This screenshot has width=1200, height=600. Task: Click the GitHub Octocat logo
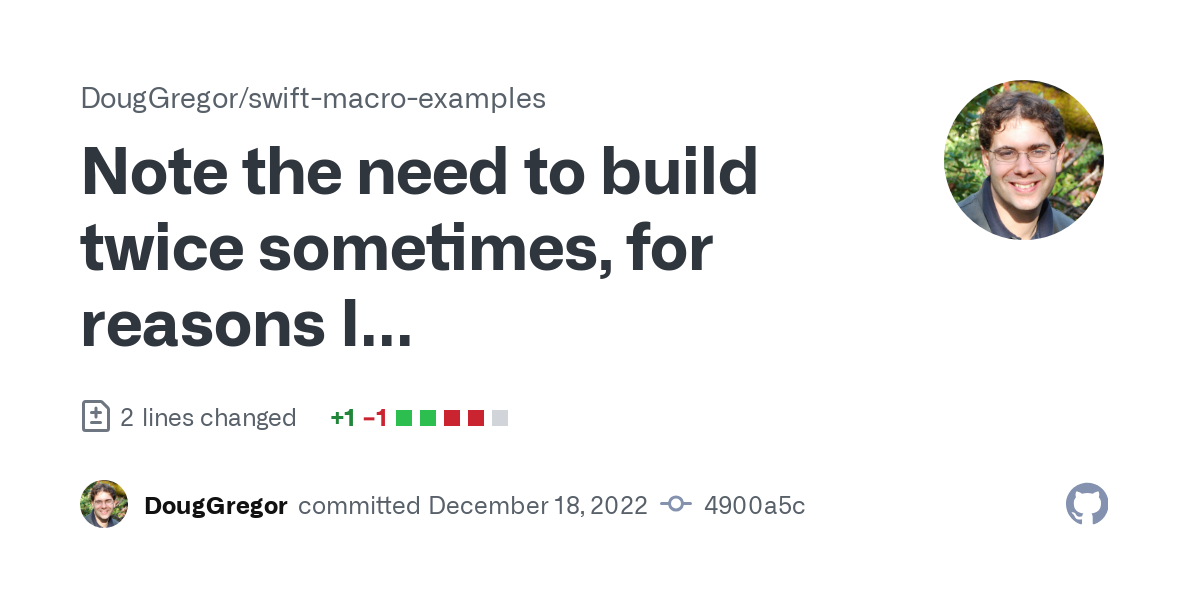tap(1087, 505)
